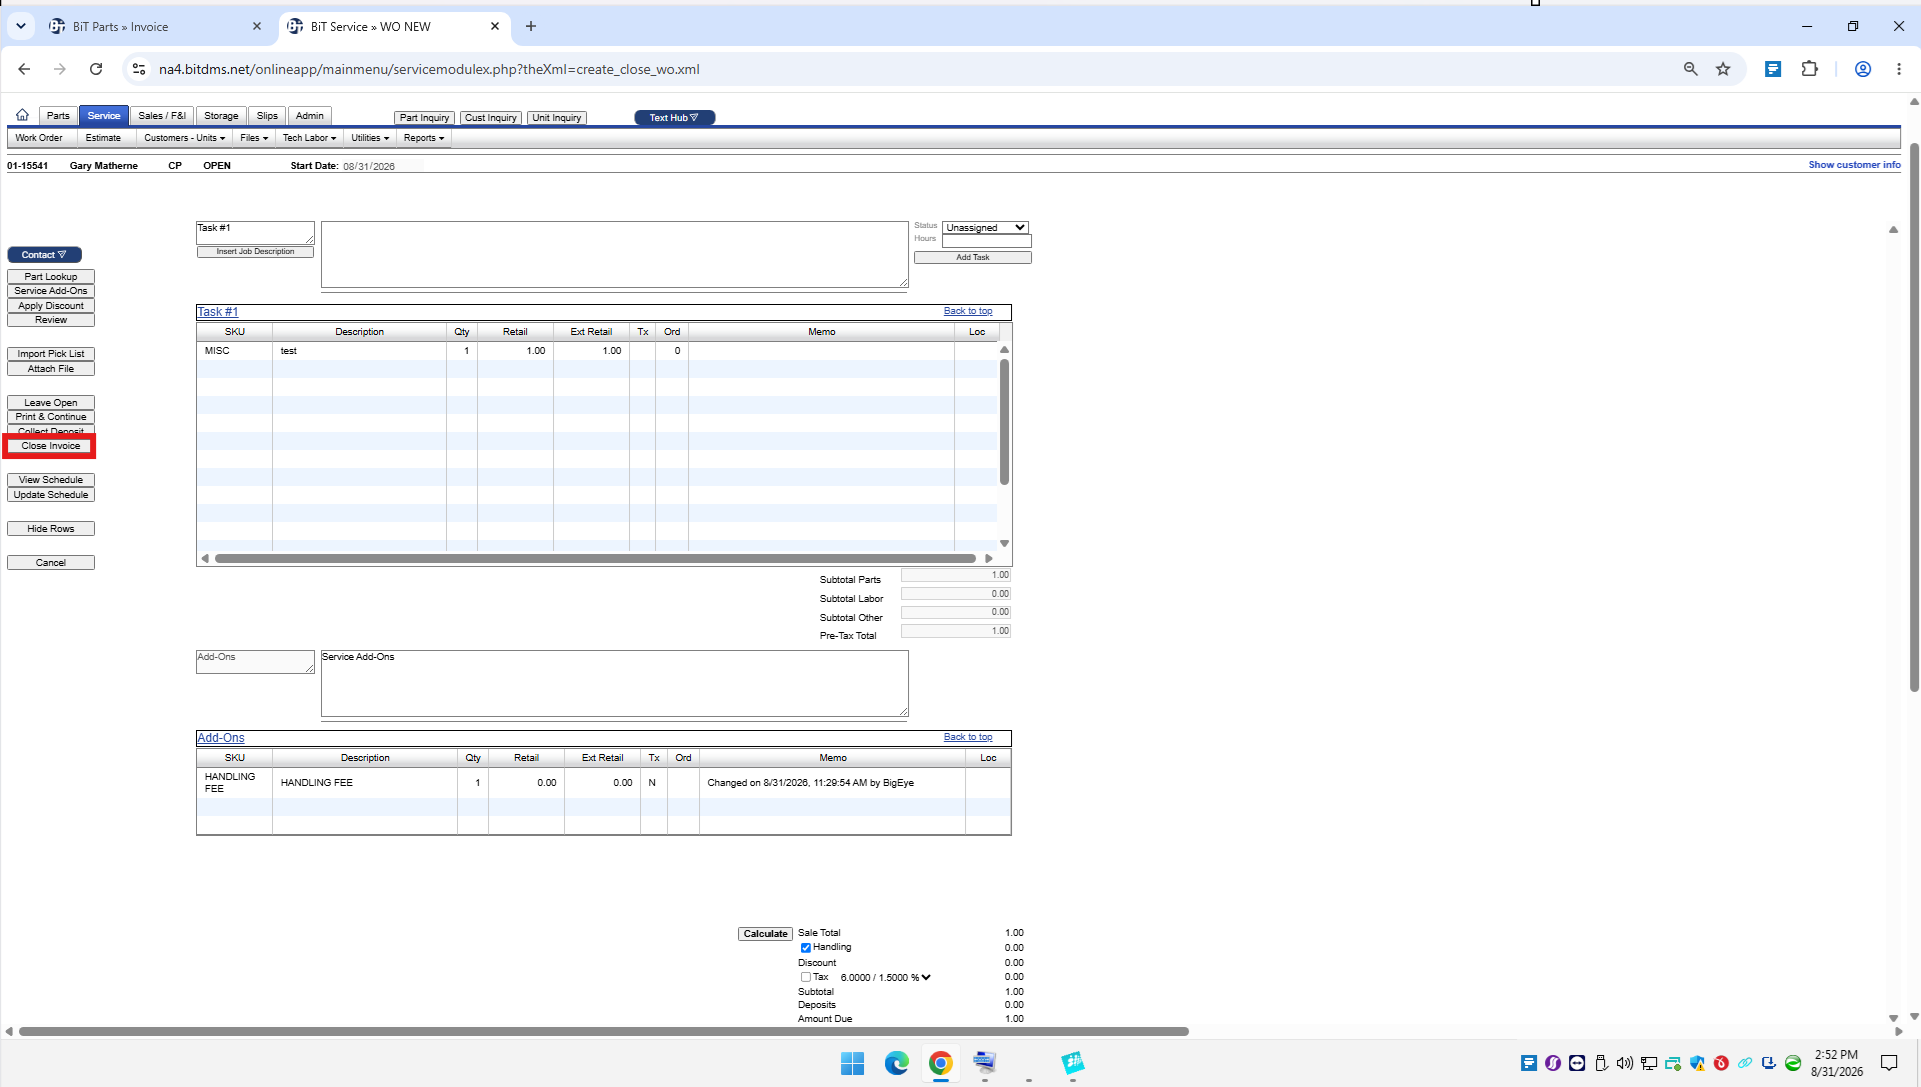
Task: Click the Work Order menu item
Action: click(39, 138)
